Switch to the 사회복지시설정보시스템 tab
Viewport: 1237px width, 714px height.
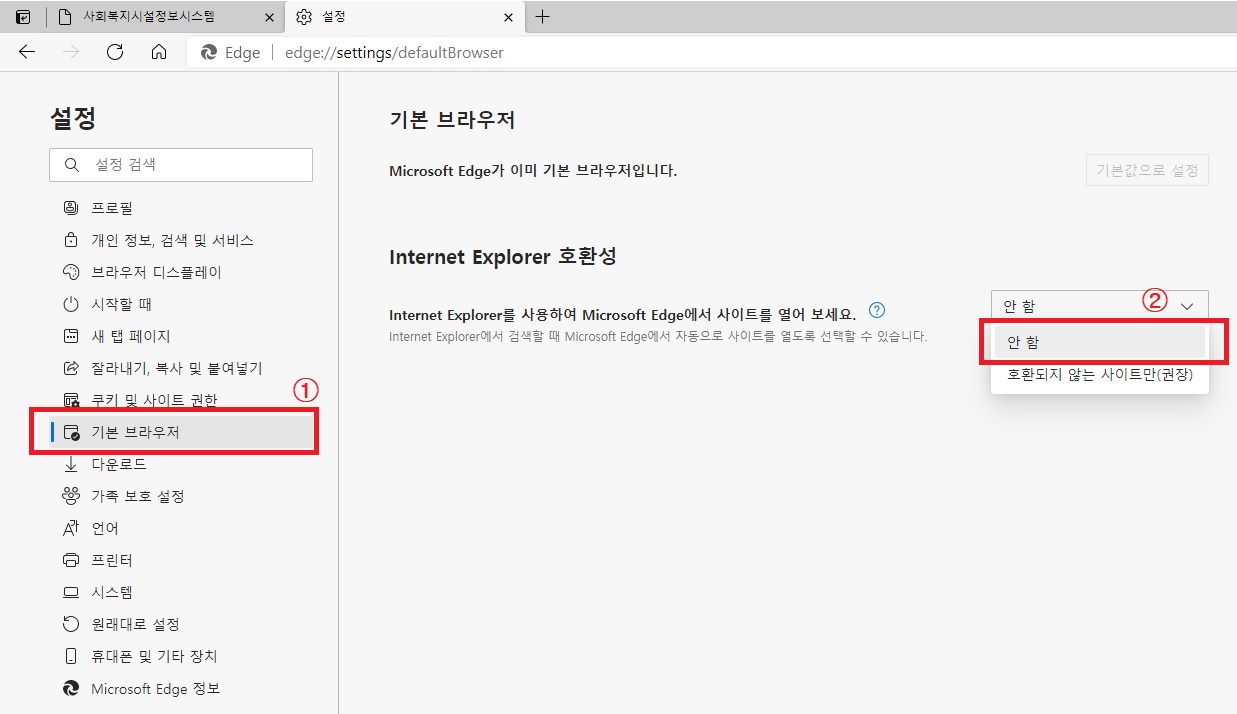tap(164, 17)
